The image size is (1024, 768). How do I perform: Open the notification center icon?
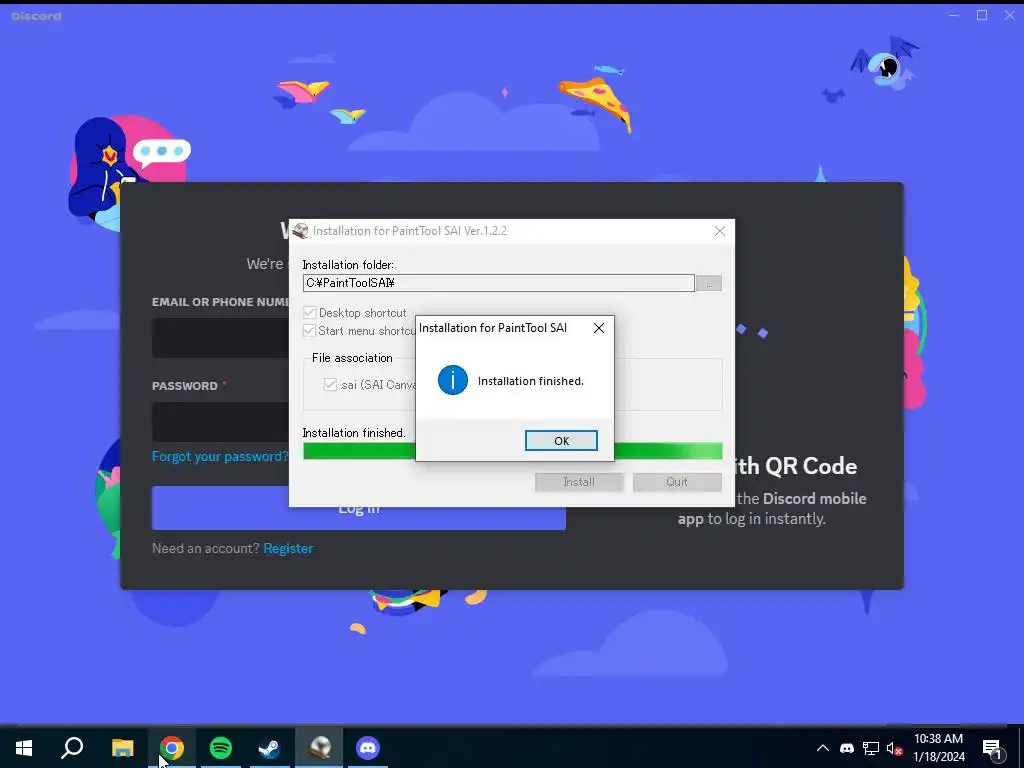coord(993,749)
